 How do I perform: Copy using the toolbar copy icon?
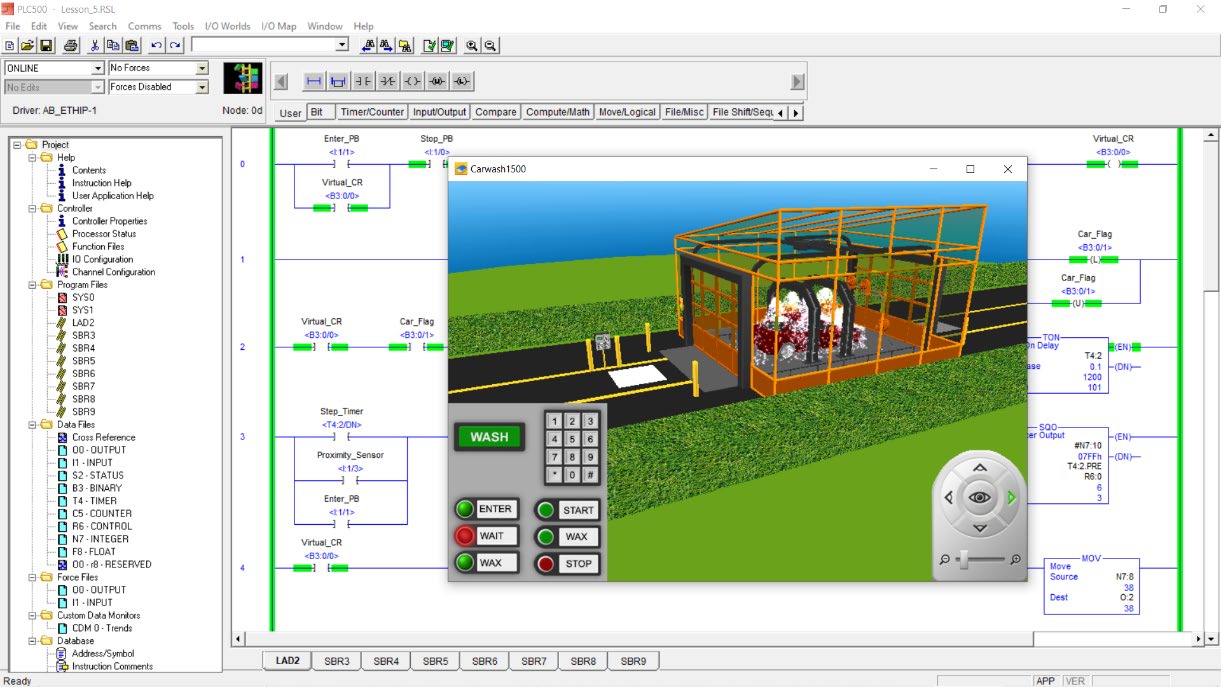point(113,45)
